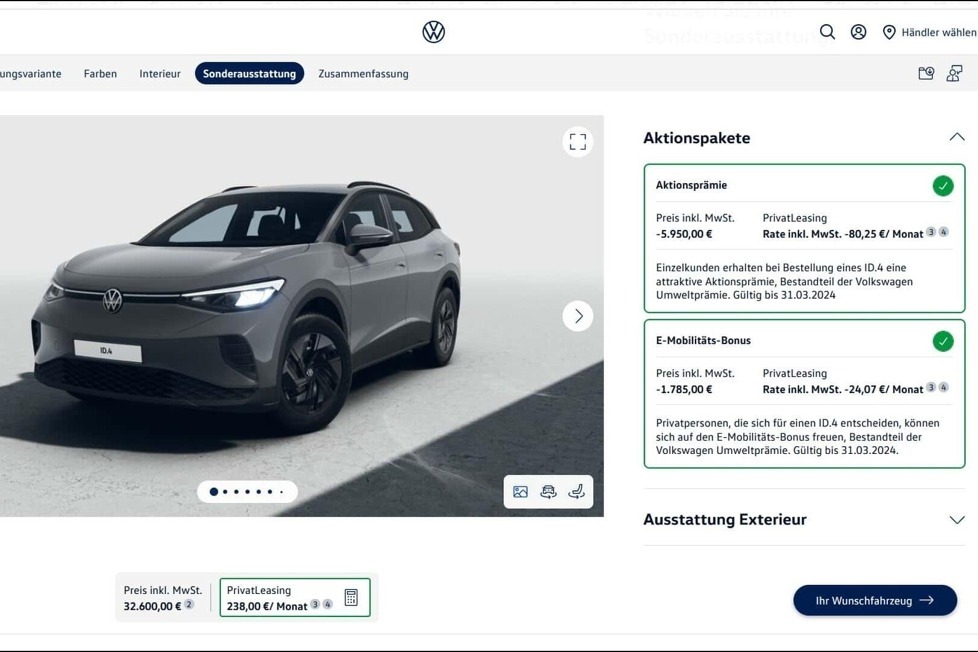Deselect the E-Mobilitäts-Bonus green checkmark
This screenshot has width=978, height=652.
click(x=942, y=341)
